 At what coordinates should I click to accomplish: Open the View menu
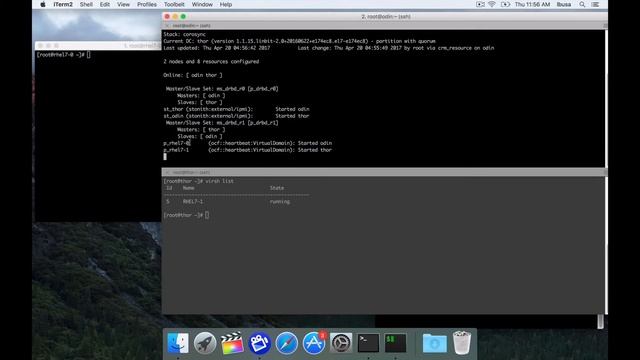123,4
